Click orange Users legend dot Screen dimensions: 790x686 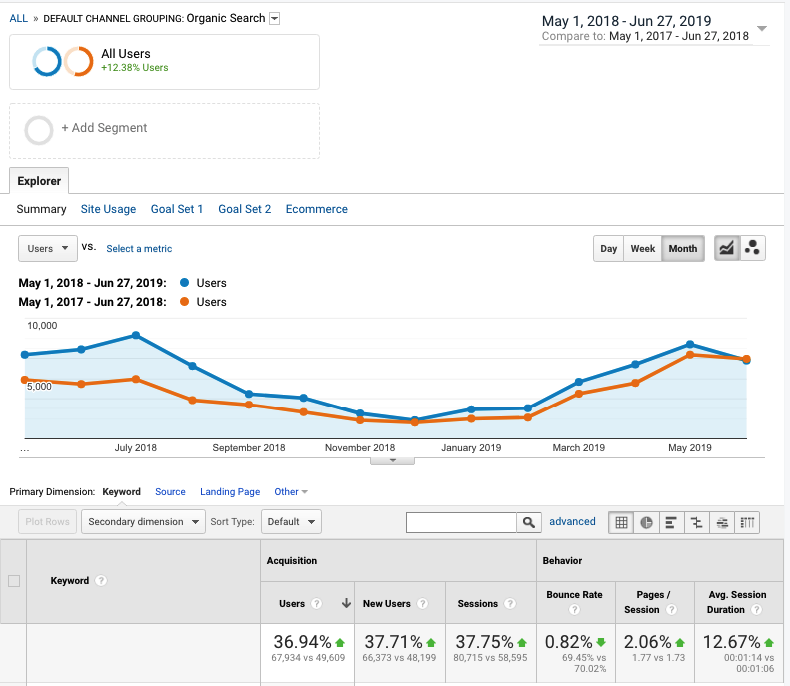pyautogui.click(x=184, y=302)
